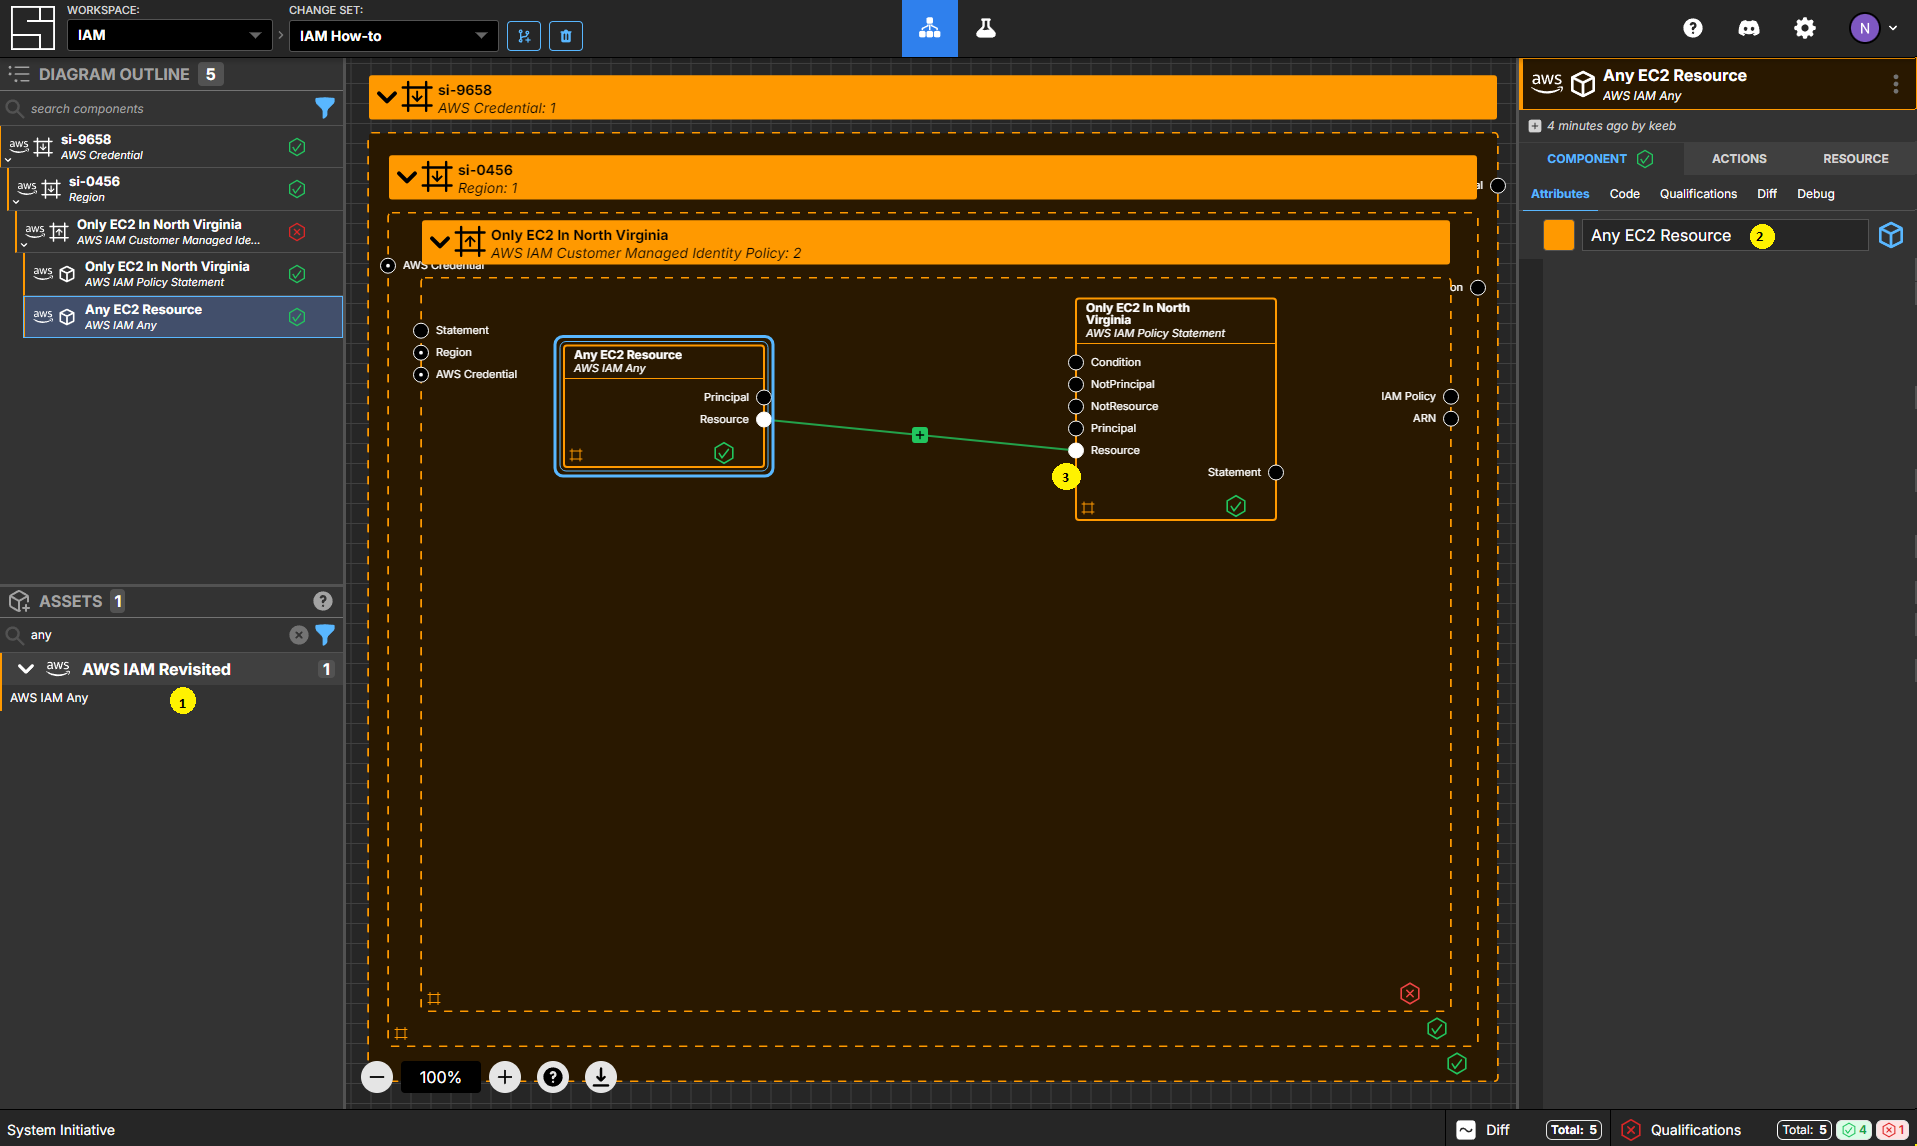Click green qualification icon on Any EC2 Resource node
Image resolution: width=1917 pixels, height=1146 pixels.
point(724,454)
